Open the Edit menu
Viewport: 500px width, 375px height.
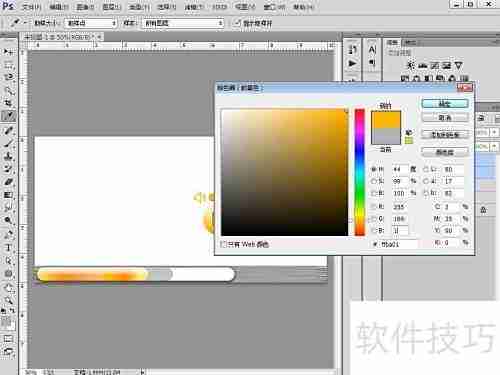click(59, 7)
